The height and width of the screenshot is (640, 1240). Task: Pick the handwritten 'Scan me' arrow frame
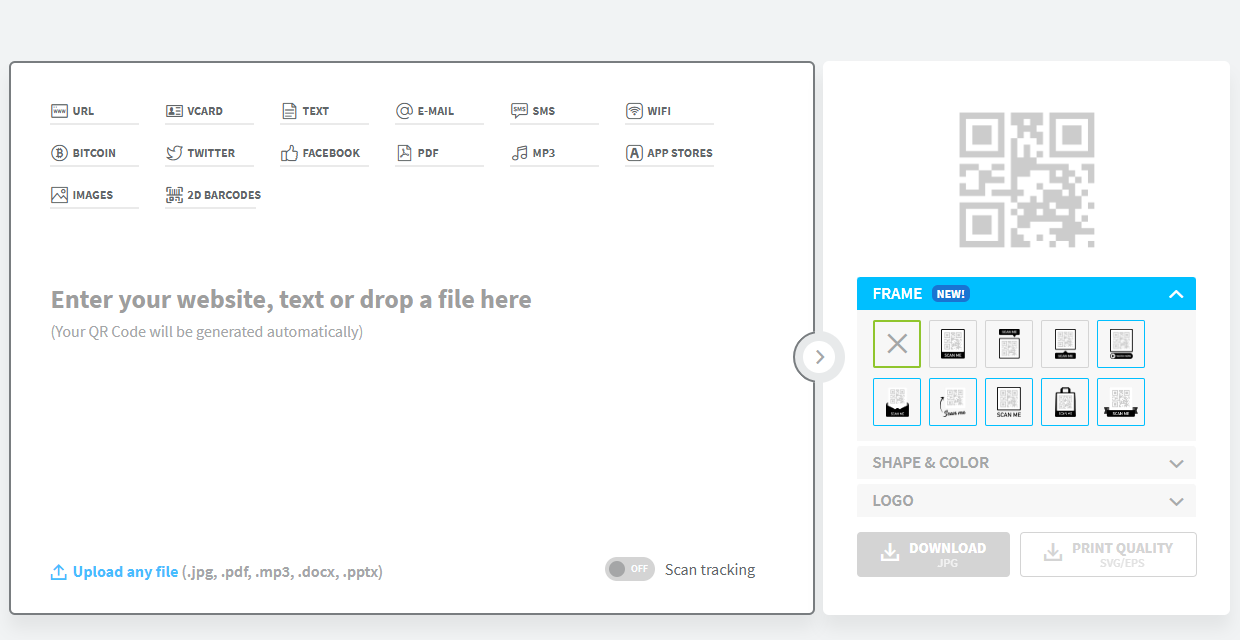click(x=953, y=402)
